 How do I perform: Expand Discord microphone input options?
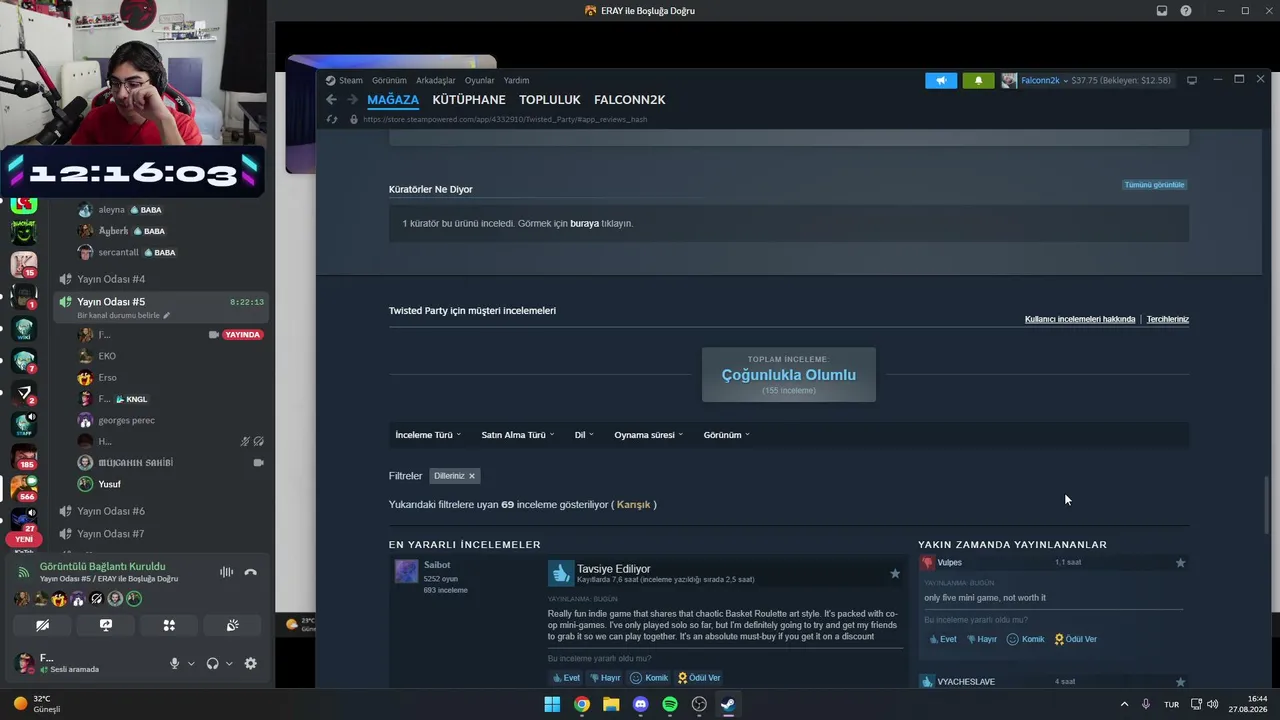coord(191,664)
